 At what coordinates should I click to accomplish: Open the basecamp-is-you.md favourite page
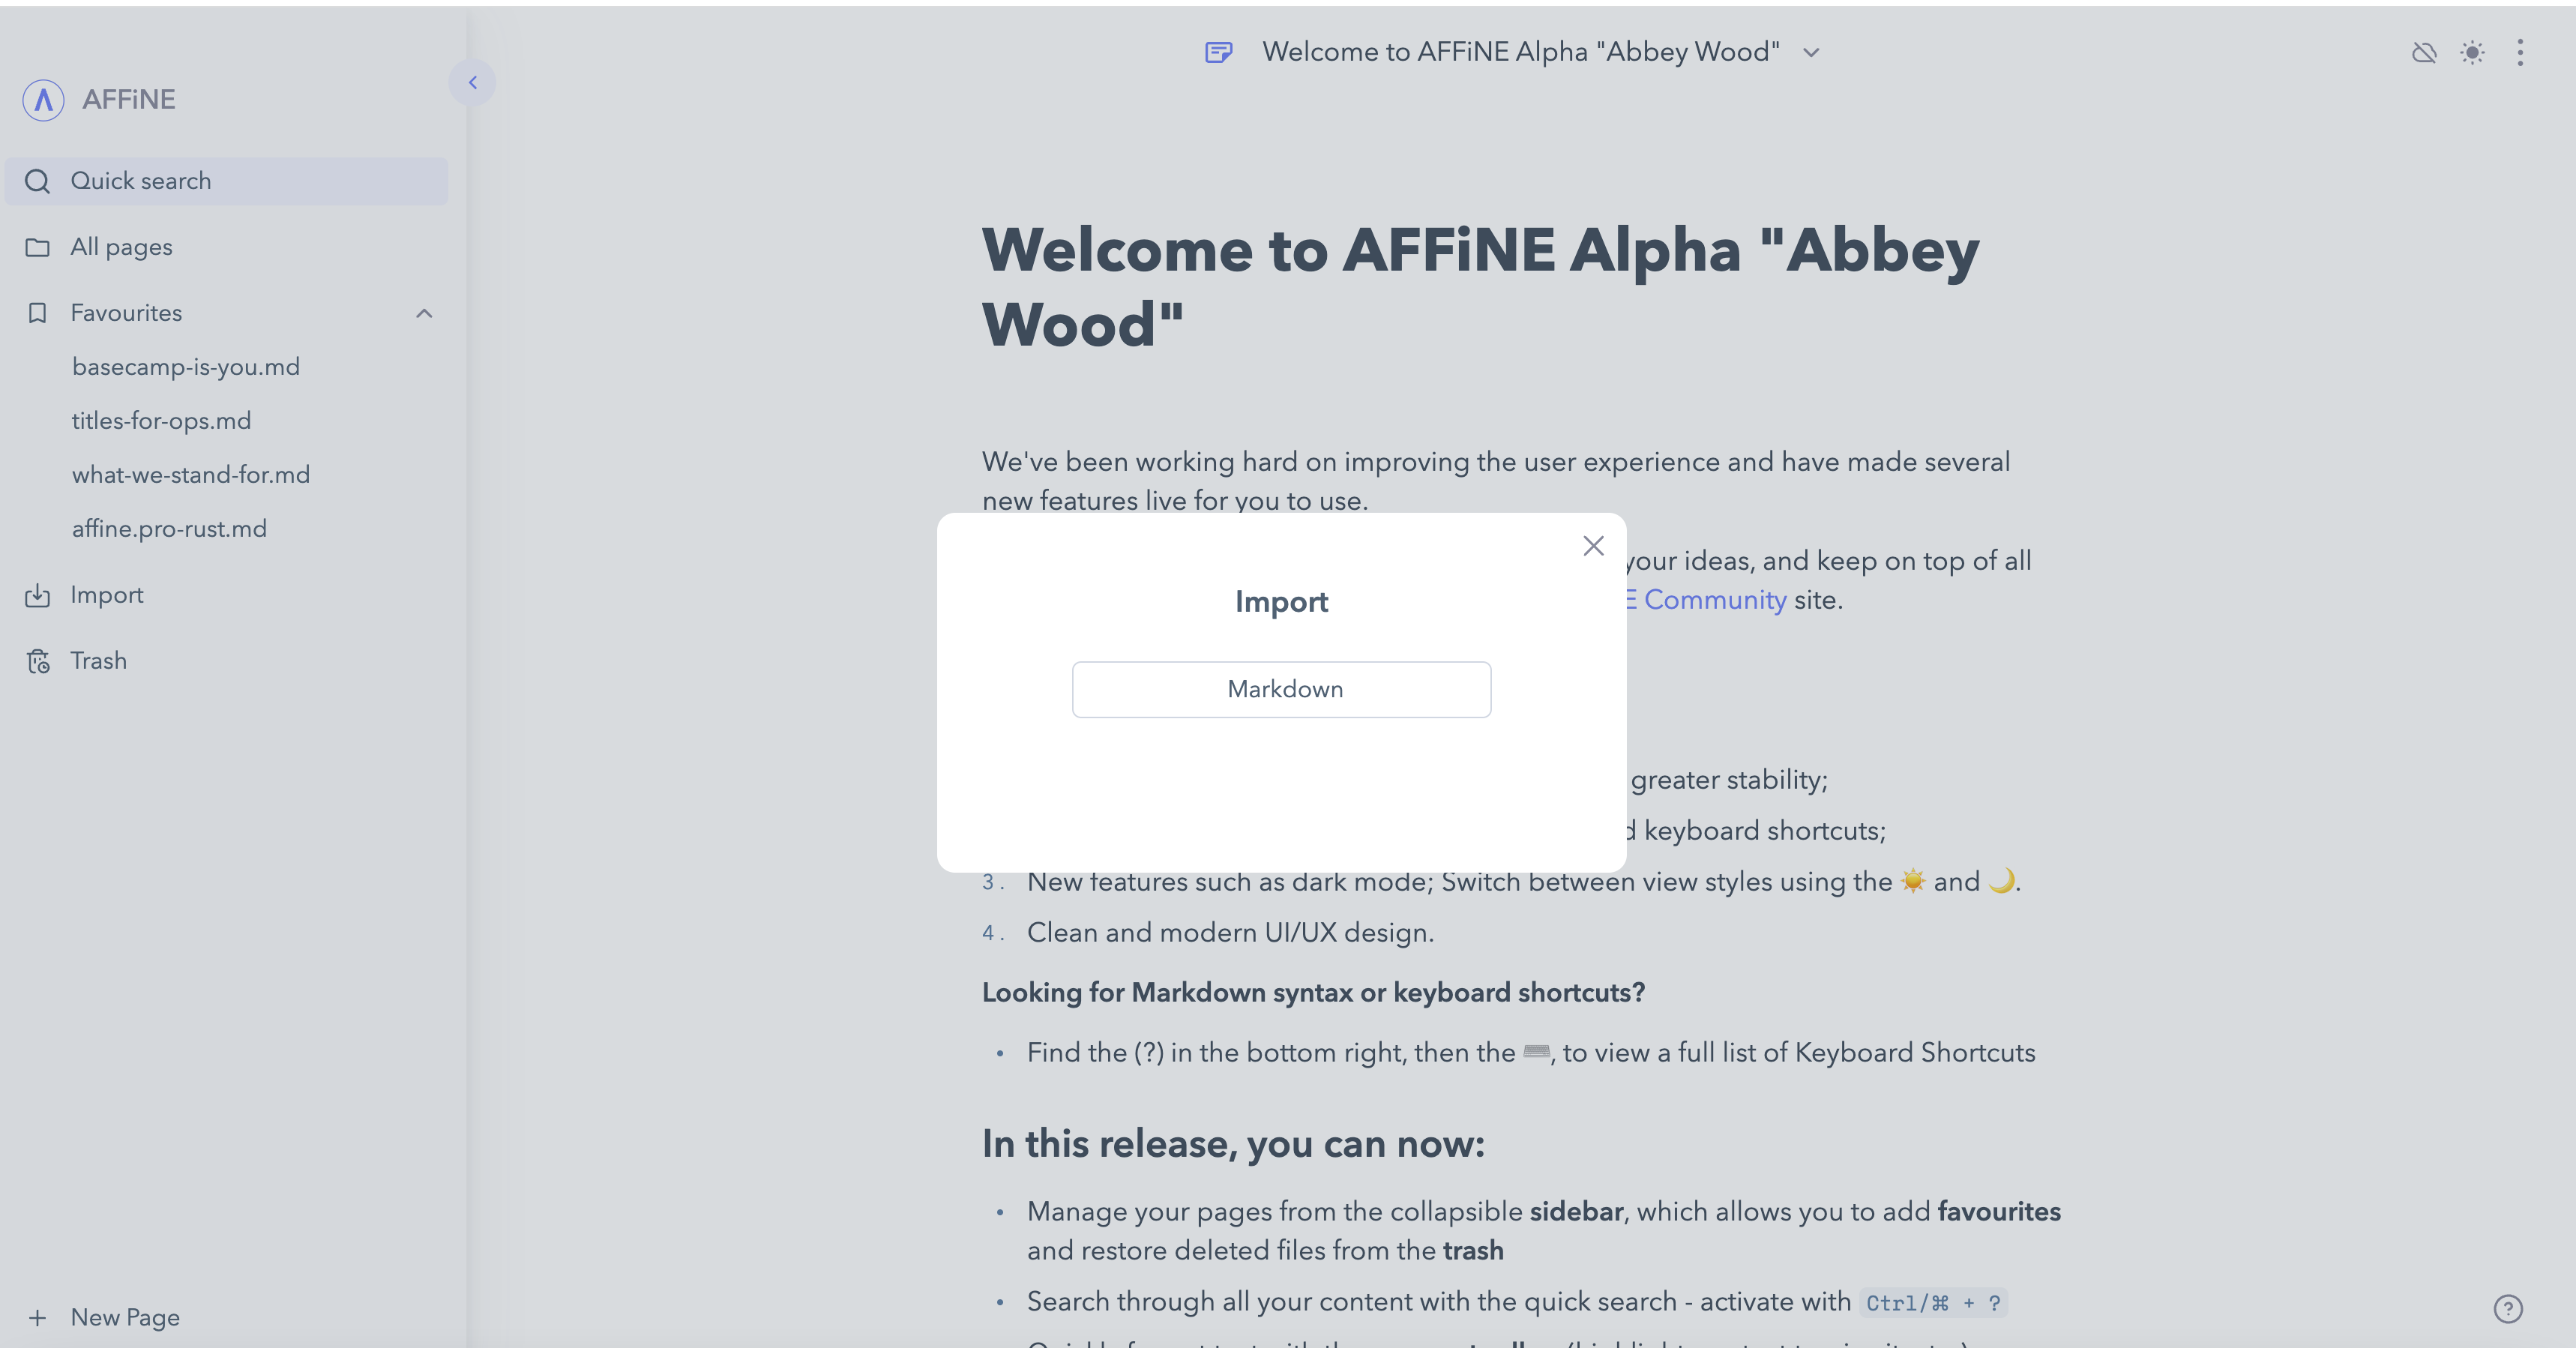pos(186,366)
